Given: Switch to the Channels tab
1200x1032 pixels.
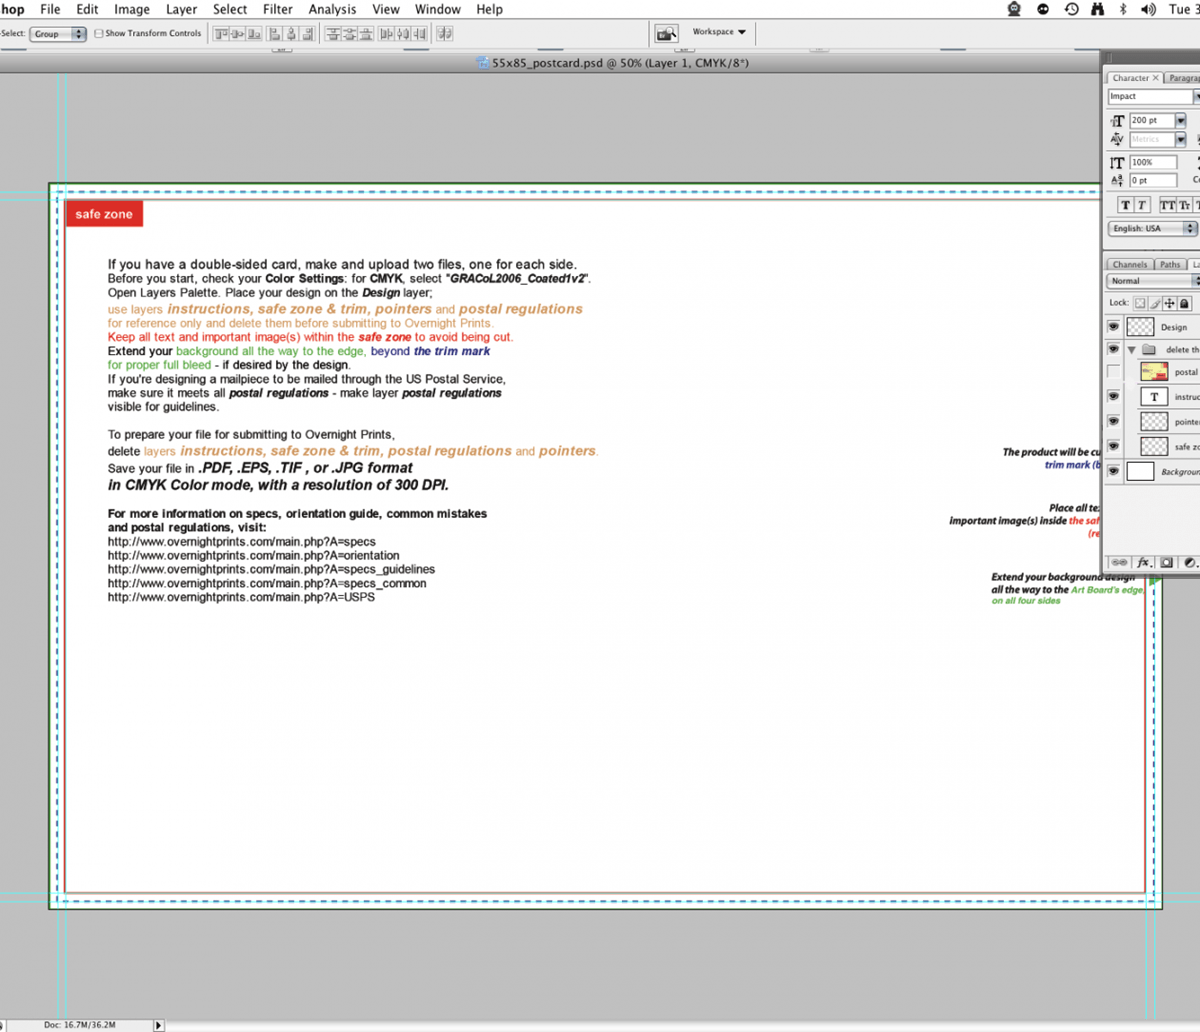Looking at the screenshot, I should 1130,265.
